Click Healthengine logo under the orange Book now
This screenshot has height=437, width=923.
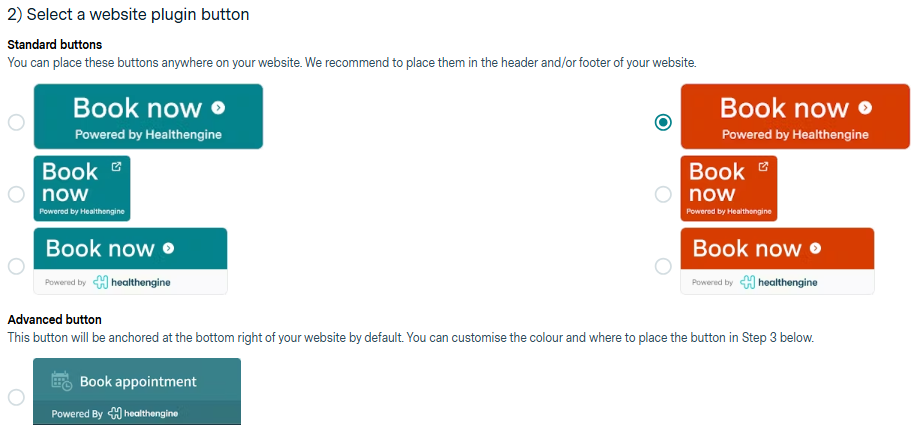point(778,283)
